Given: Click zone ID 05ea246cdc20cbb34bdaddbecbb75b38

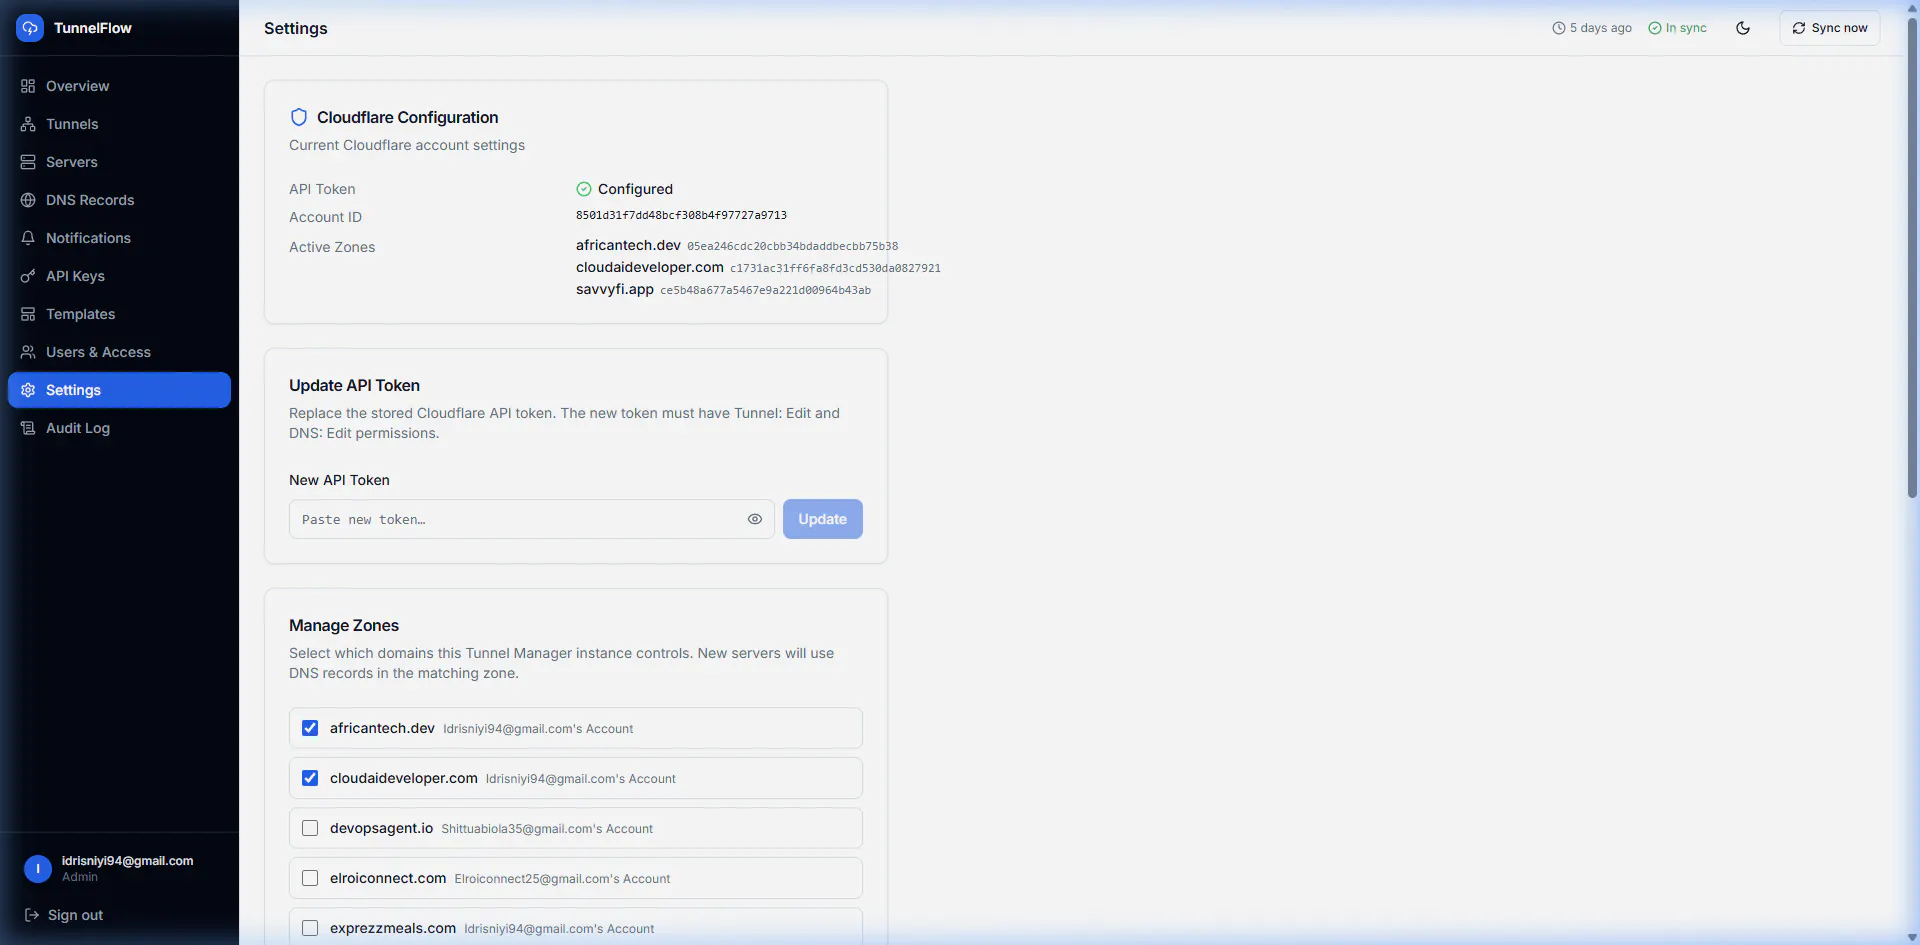Looking at the screenshot, I should coord(792,246).
